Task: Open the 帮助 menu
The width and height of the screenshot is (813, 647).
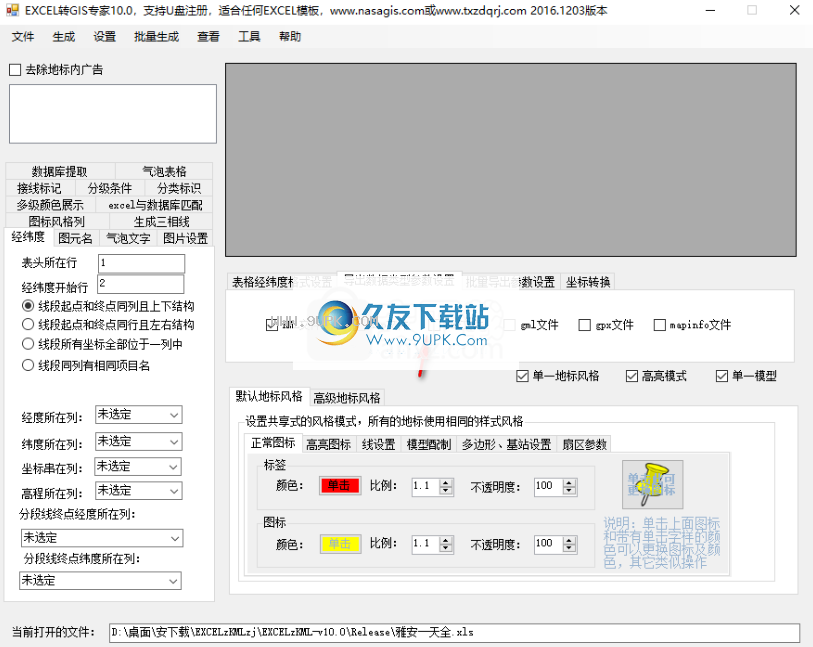Action: 290,37
